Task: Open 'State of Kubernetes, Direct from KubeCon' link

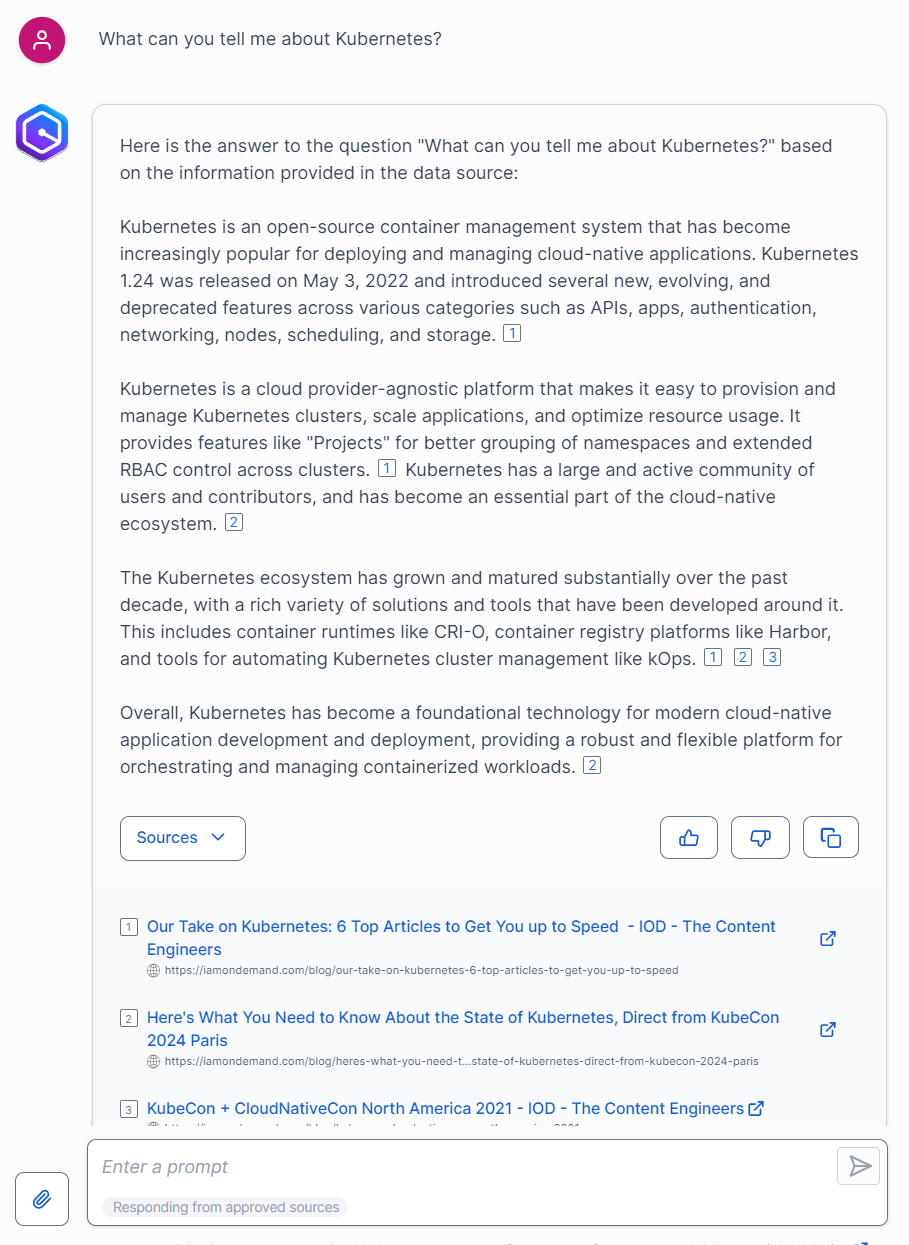Action: pos(463,1018)
